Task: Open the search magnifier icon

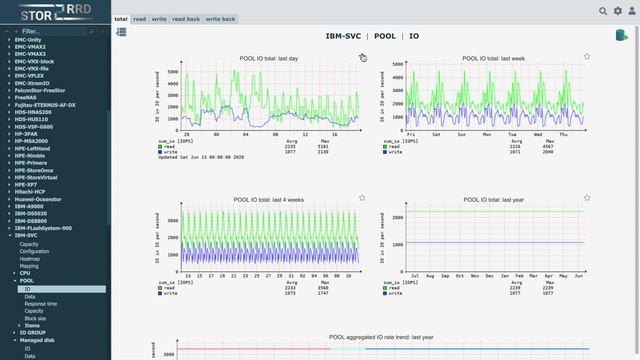Action: tap(602, 11)
